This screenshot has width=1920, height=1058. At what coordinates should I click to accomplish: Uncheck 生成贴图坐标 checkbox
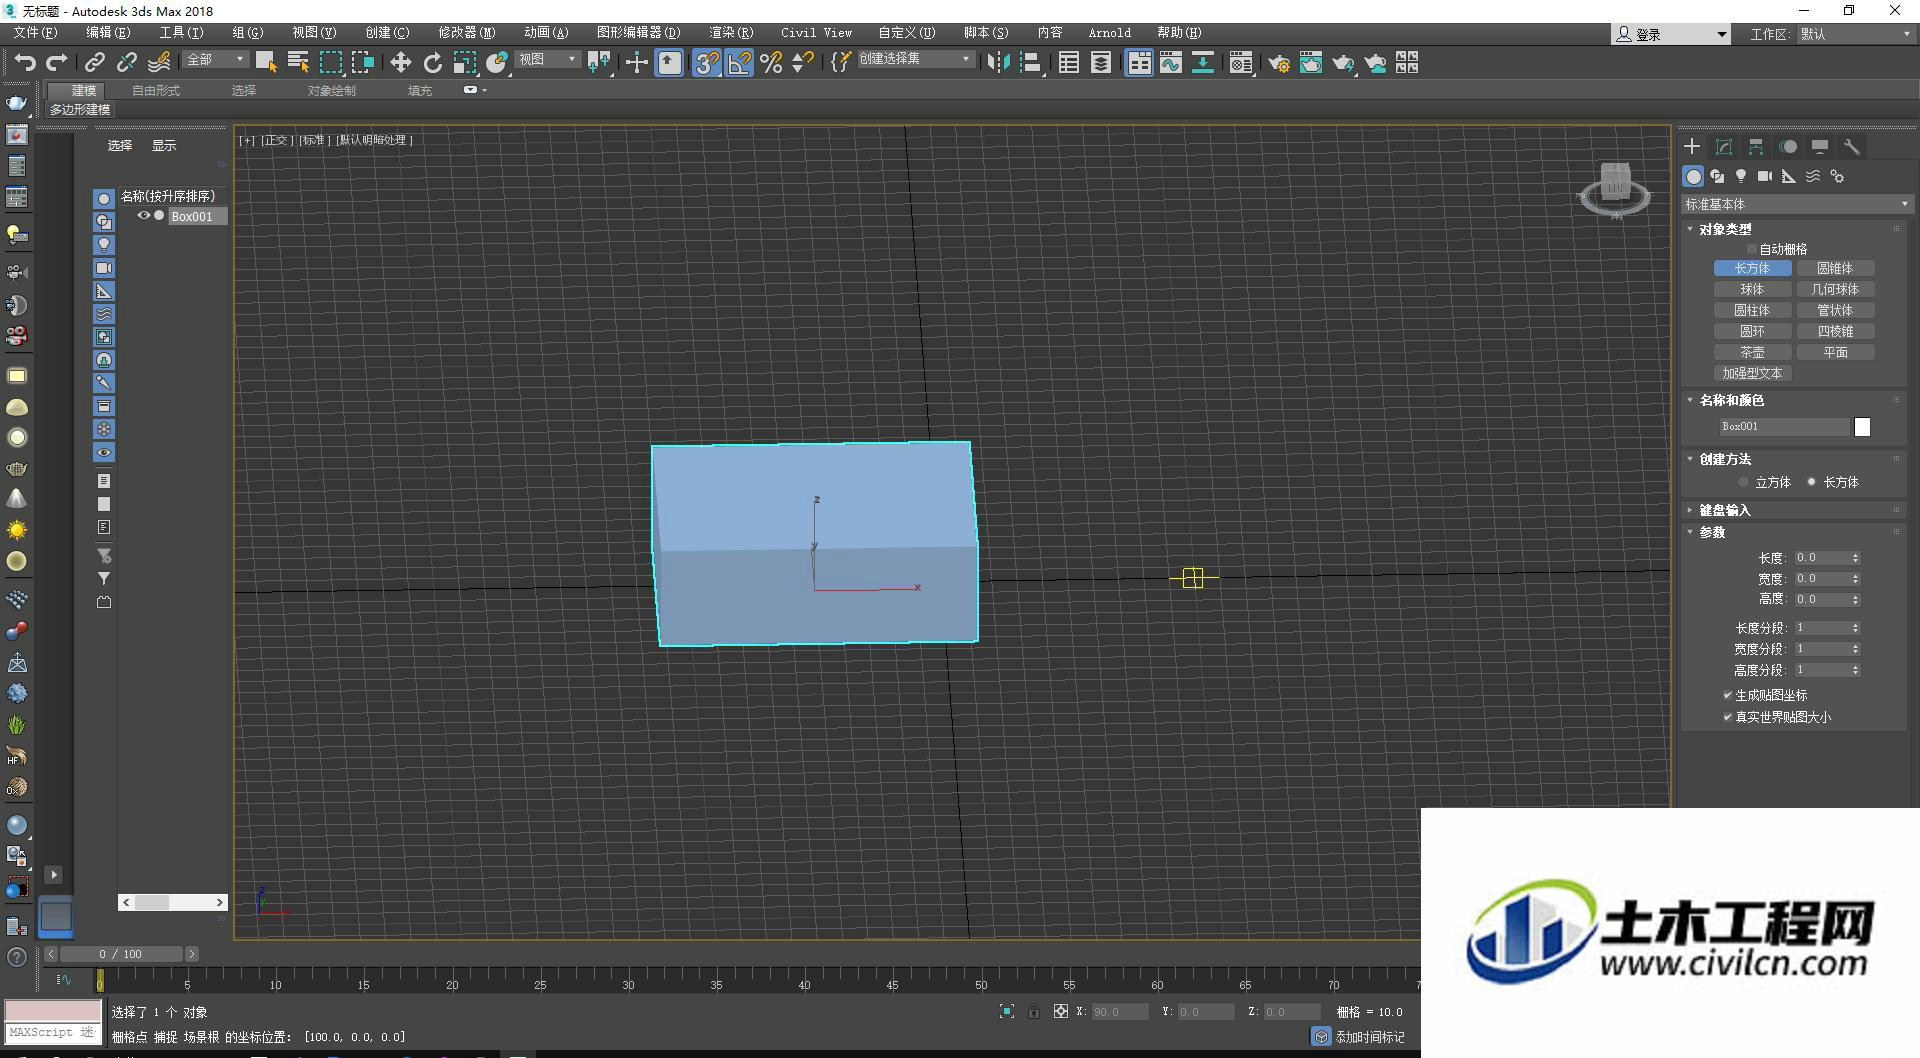pyautogui.click(x=1727, y=695)
